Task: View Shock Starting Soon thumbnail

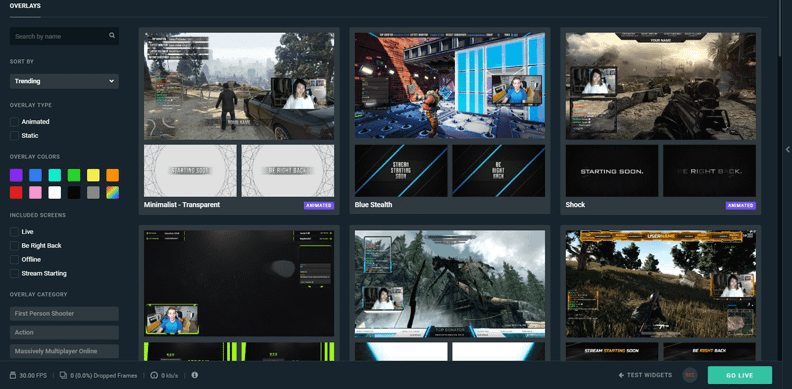Action: click(612, 171)
